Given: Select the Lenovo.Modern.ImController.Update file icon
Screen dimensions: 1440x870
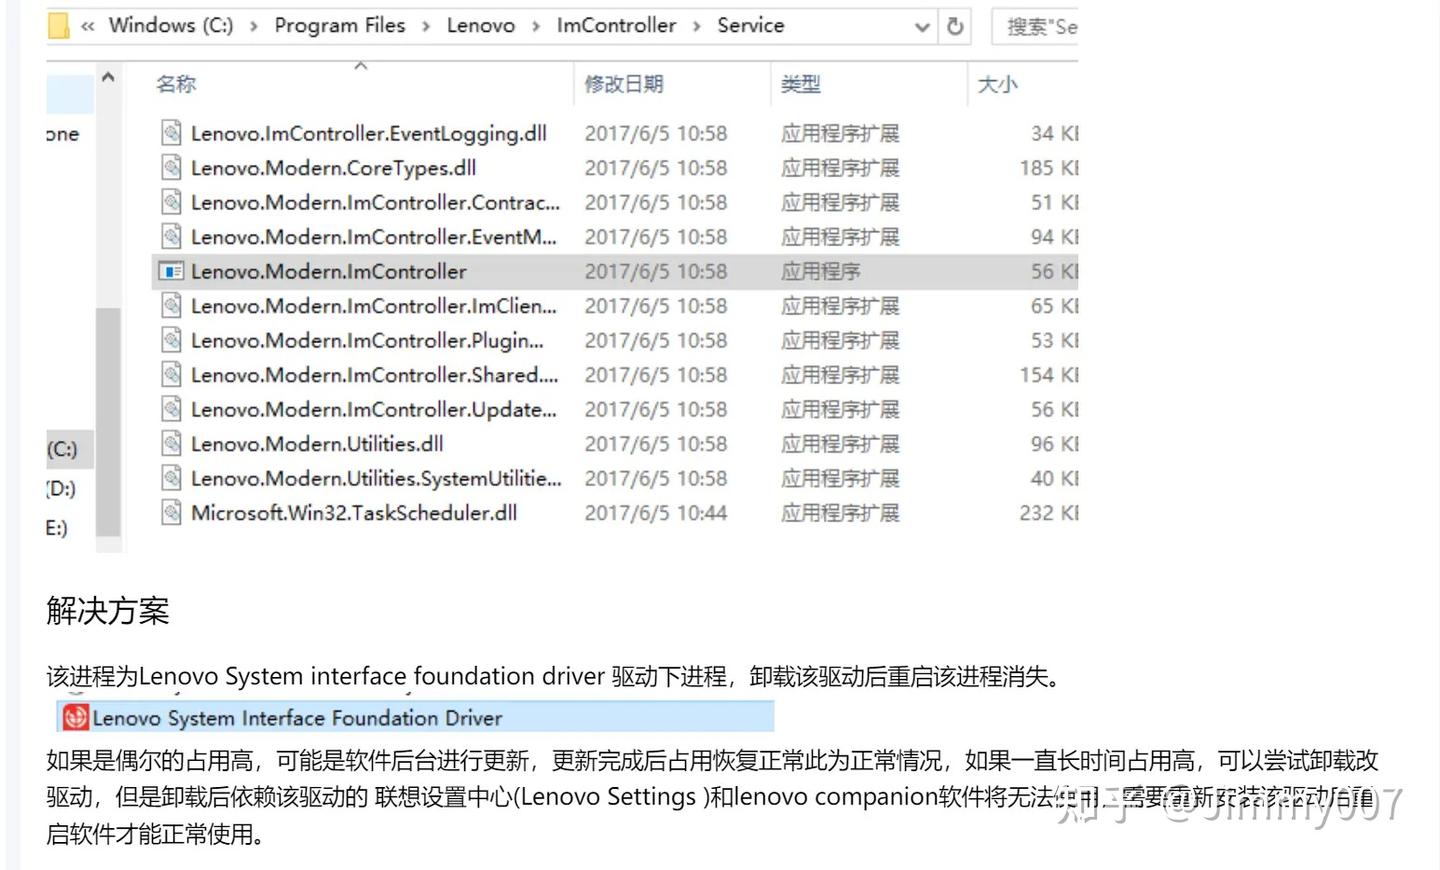Looking at the screenshot, I should coord(170,409).
